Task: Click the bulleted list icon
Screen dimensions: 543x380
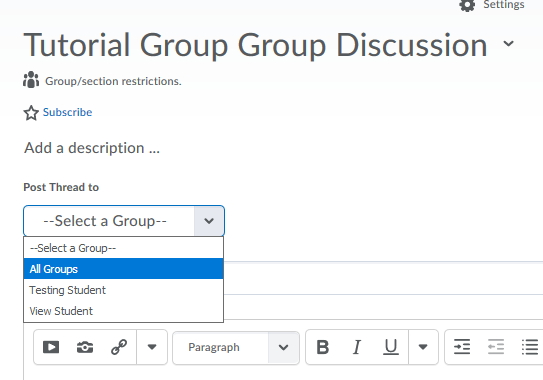Action: (x=530, y=347)
